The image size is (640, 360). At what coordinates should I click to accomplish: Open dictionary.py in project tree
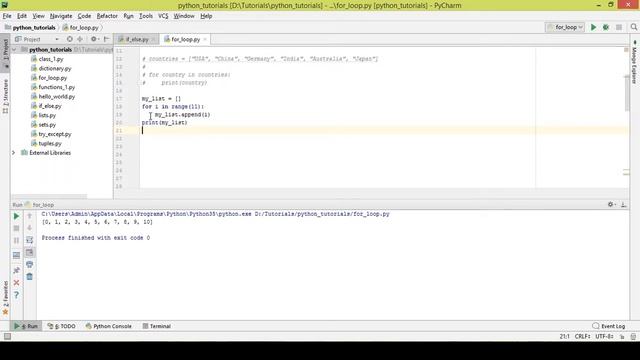tap(55, 68)
